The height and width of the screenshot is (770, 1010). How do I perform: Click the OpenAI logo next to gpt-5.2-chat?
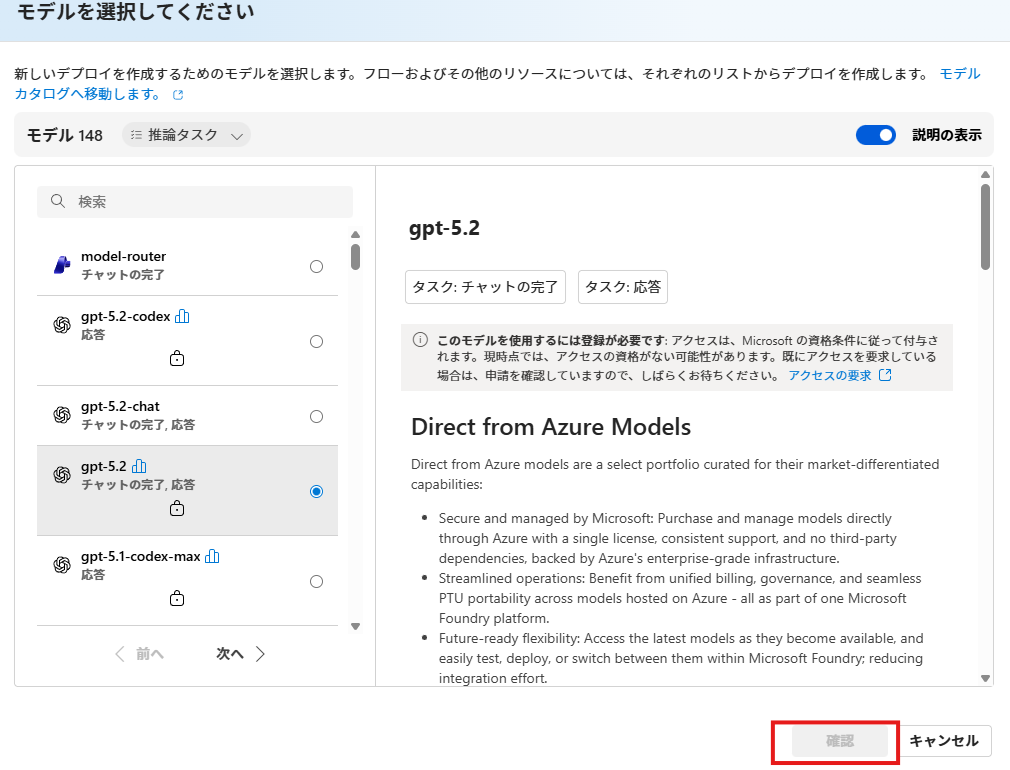pyautogui.click(x=61, y=415)
